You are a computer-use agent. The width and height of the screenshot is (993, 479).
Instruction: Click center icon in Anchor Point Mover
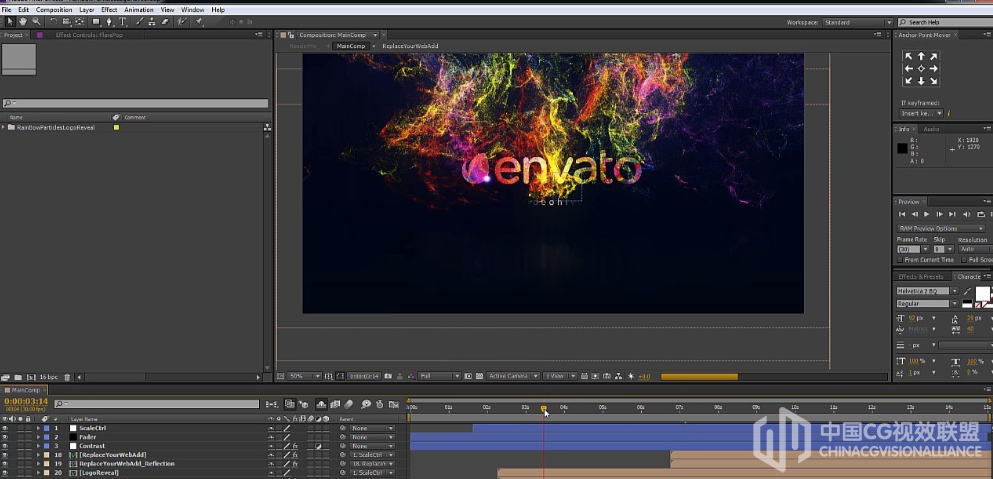click(921, 68)
